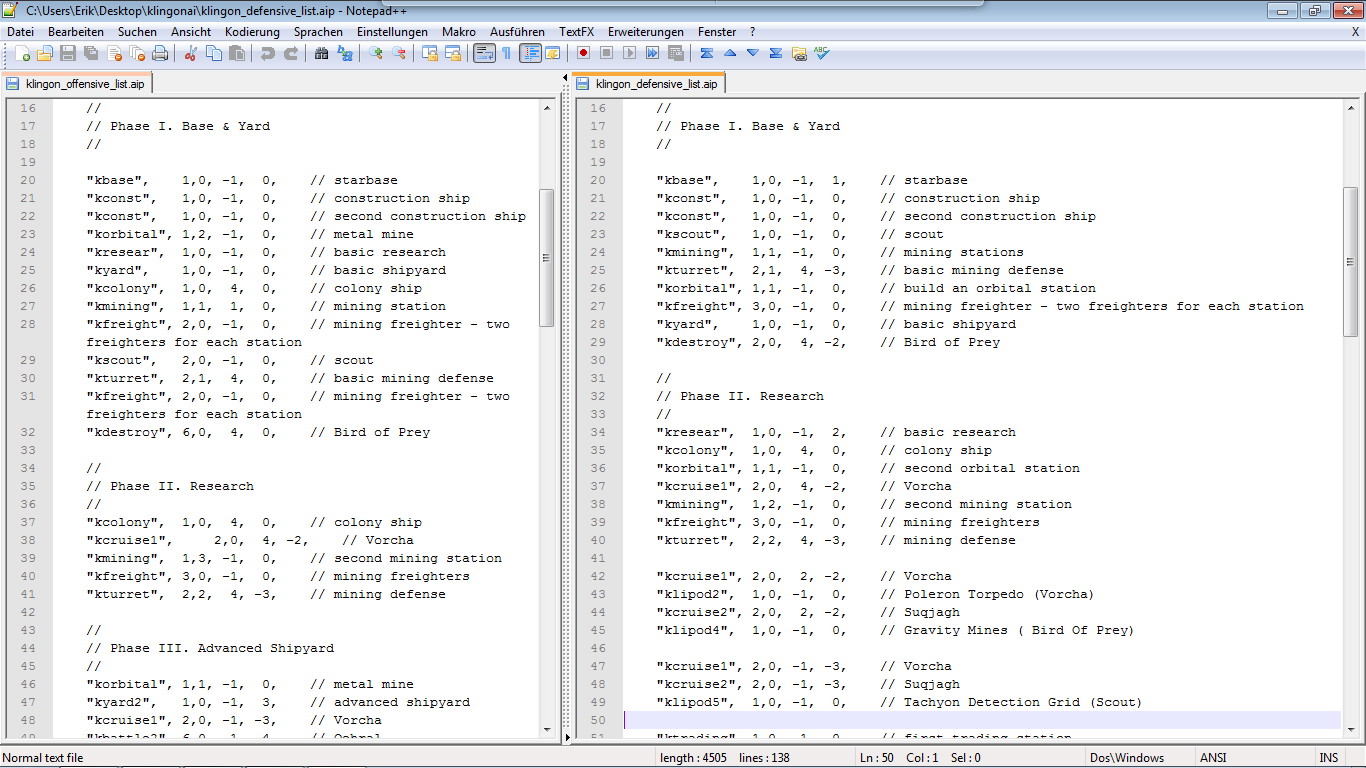1366x768 pixels.
Task: Select the klingon_defensive_list.aip tab
Action: [x=655, y=84]
